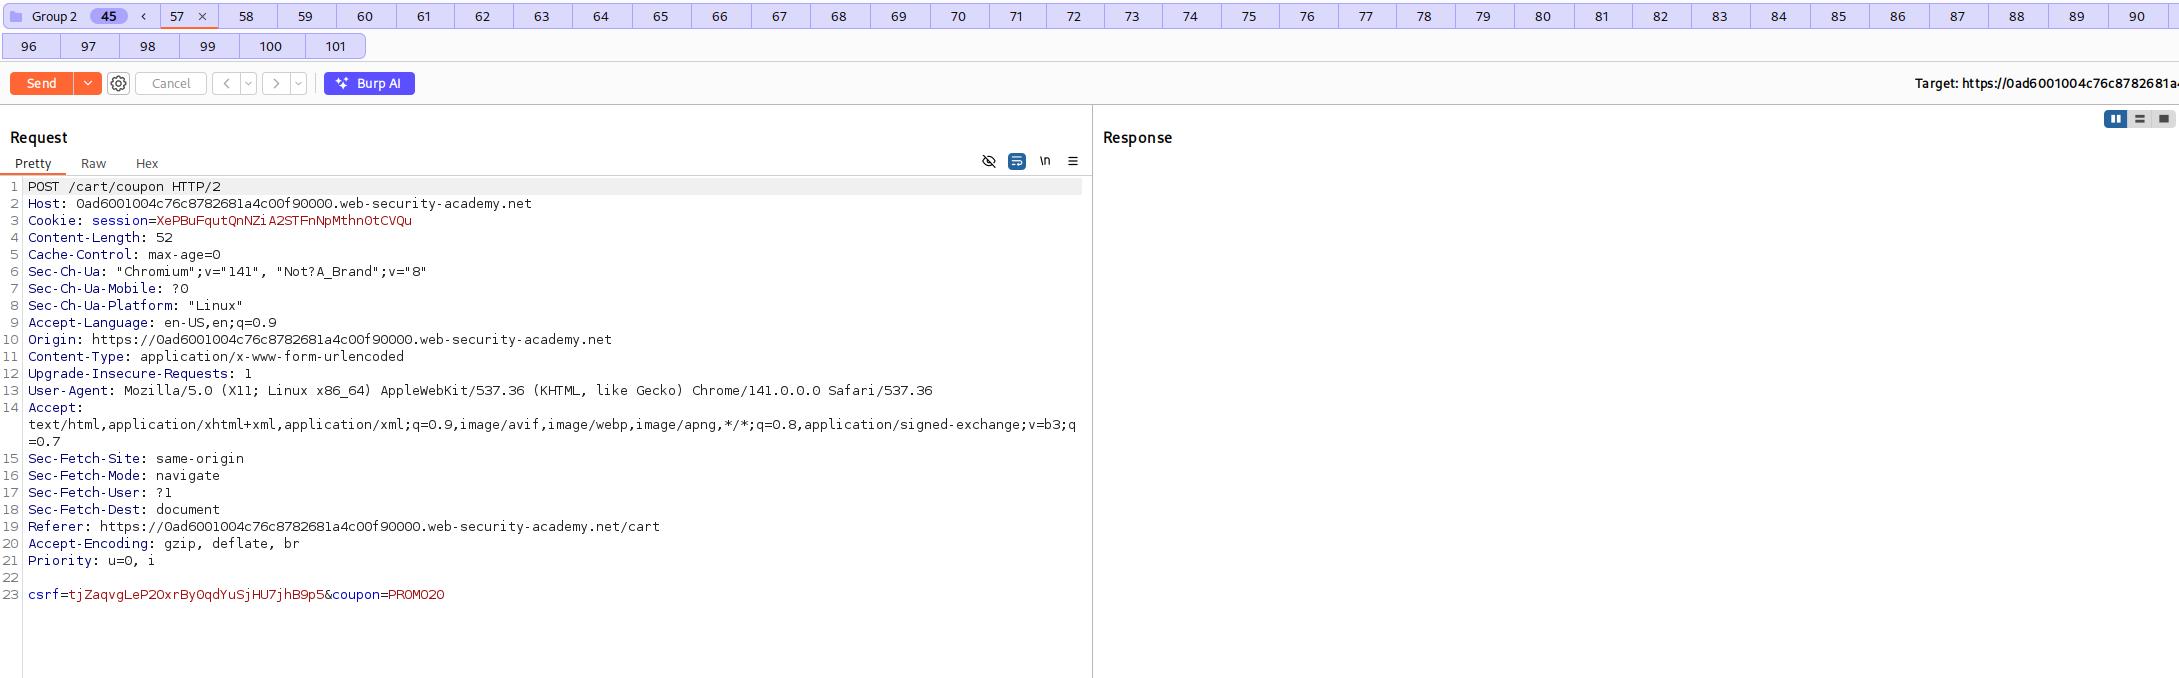This screenshot has height=678, width=2179.
Task: Click Sec-Fetch-Mode: navigate header
Action: pos(124,476)
